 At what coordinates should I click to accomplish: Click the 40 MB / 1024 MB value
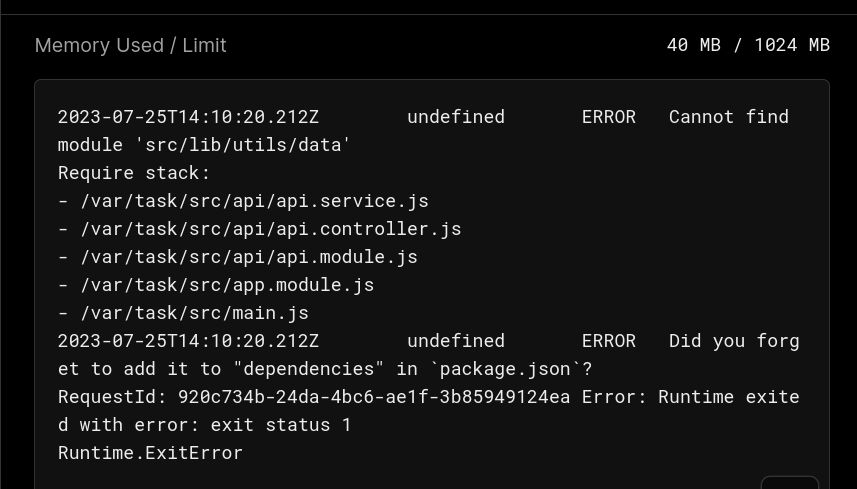[748, 45]
